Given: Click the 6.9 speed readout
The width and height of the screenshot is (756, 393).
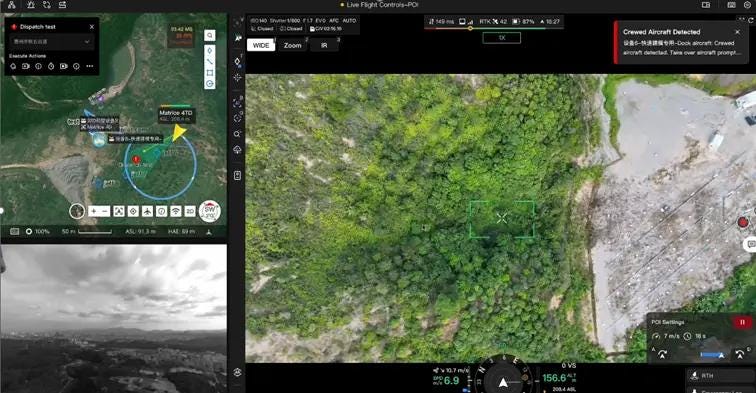Looking at the screenshot, I should tap(451, 380).
